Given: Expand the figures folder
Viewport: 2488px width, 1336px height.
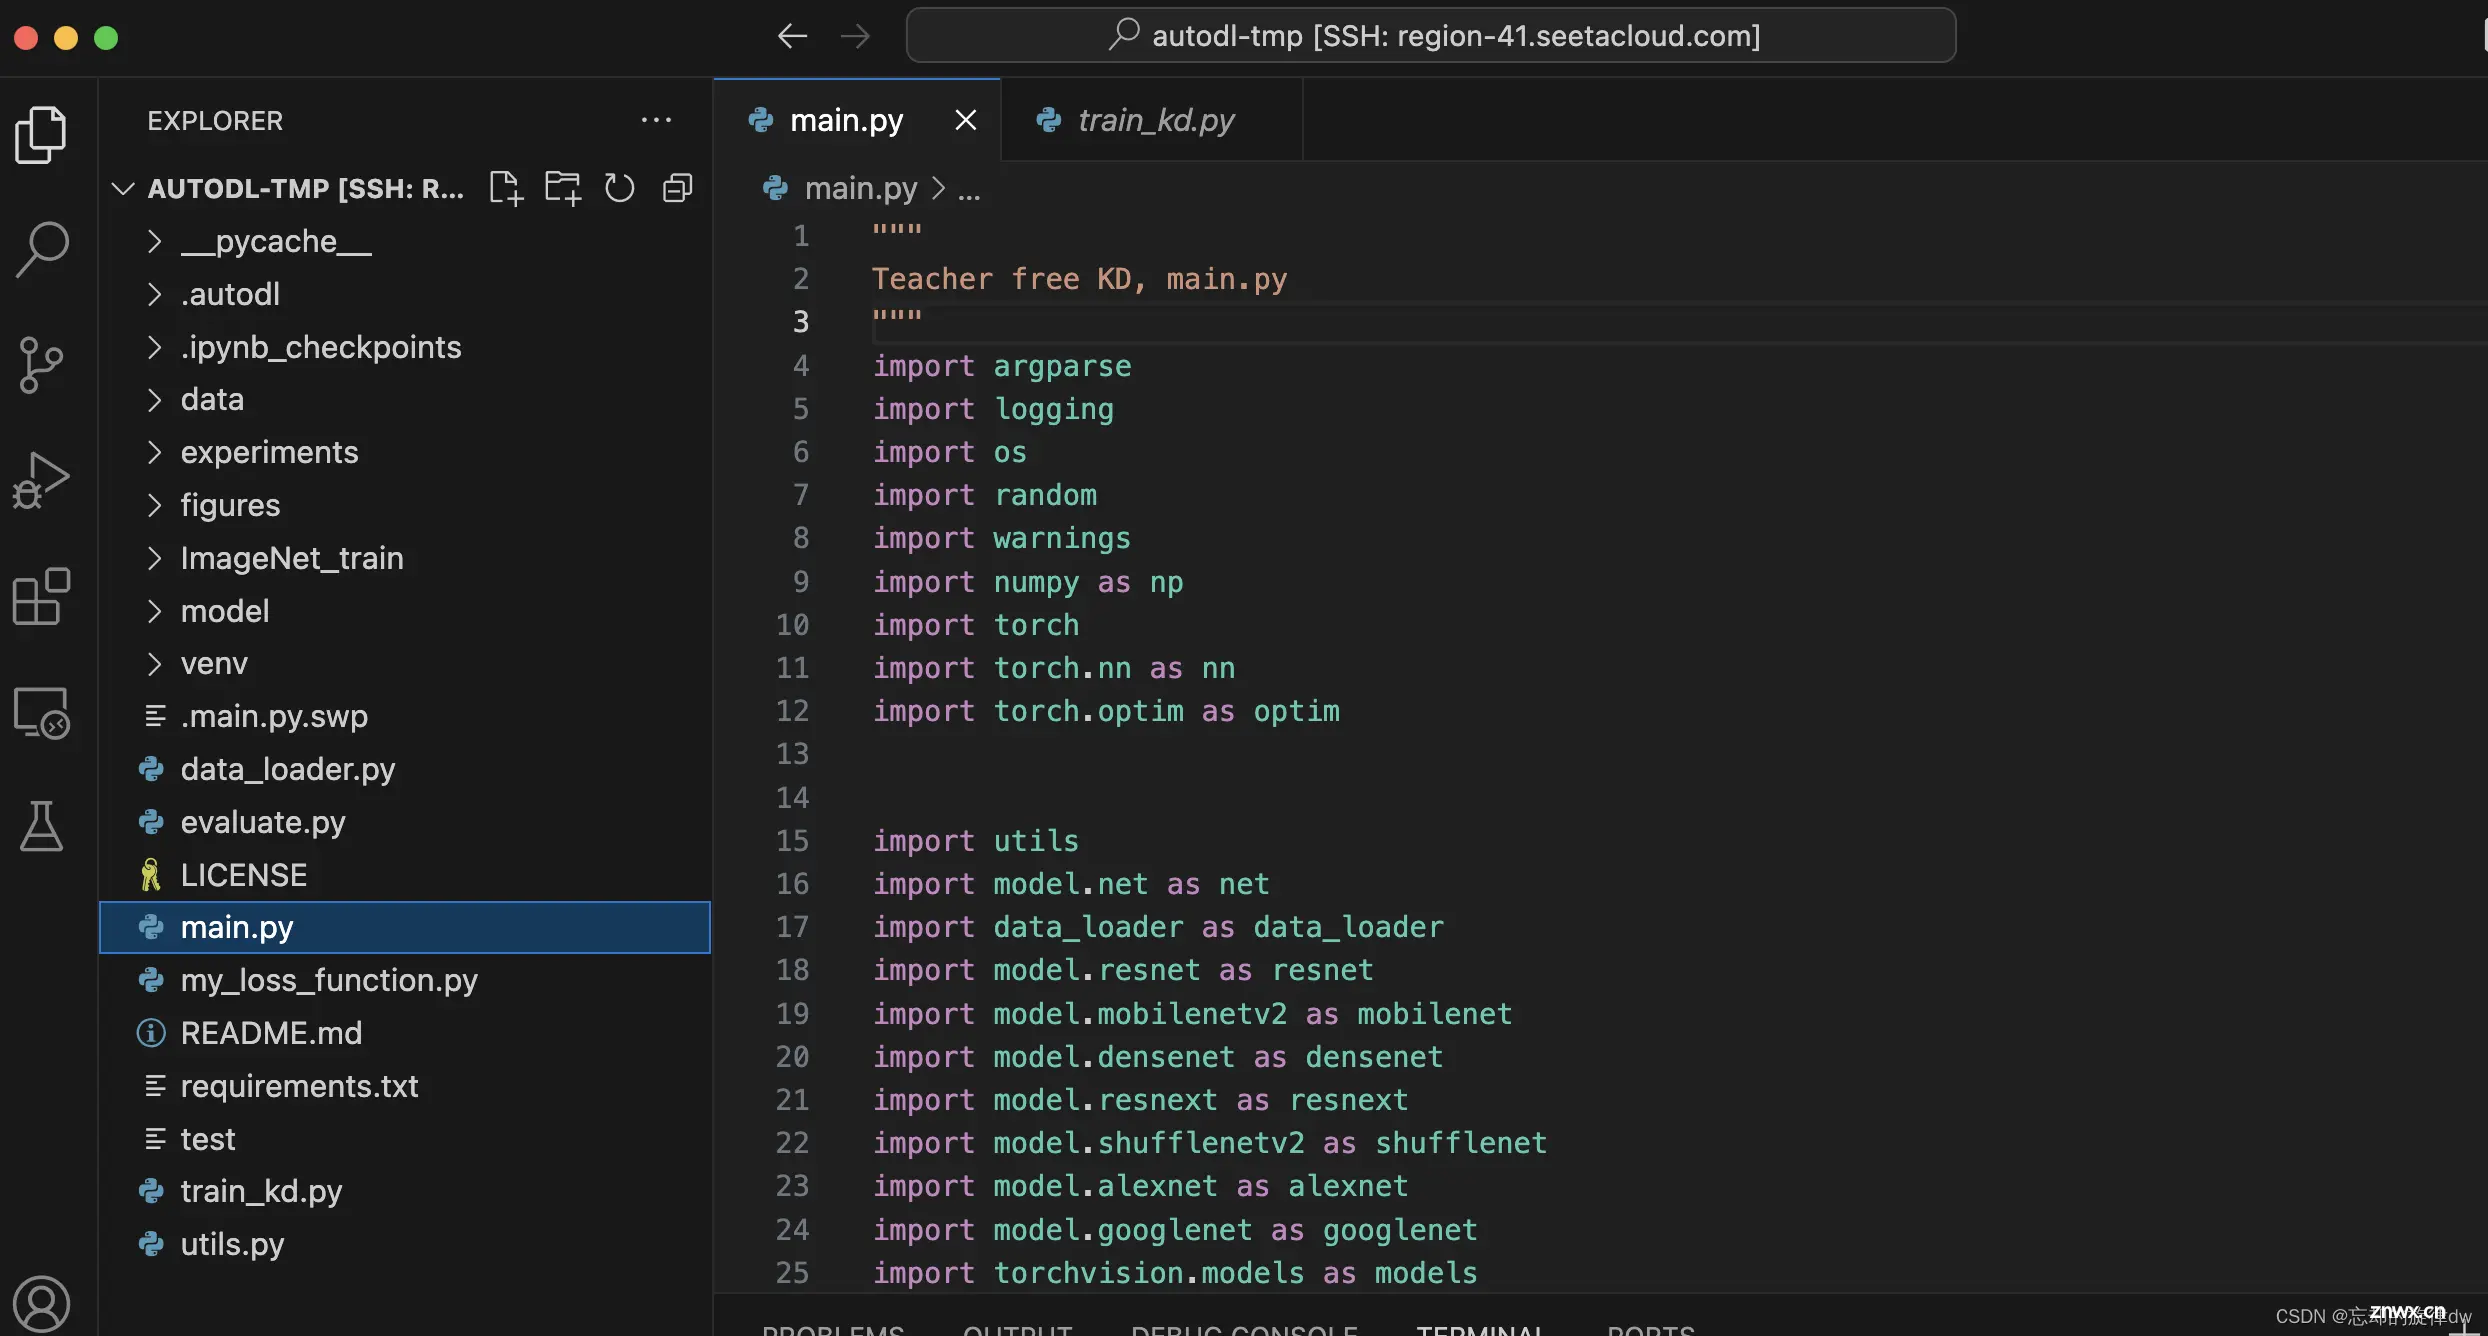Looking at the screenshot, I should click(x=405, y=505).
